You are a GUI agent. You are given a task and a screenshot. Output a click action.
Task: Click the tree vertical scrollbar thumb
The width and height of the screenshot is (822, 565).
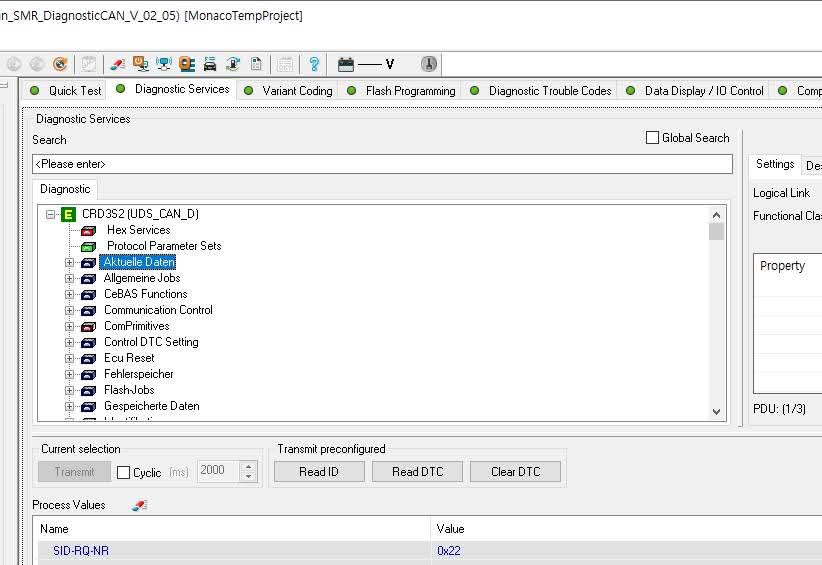coord(716,232)
